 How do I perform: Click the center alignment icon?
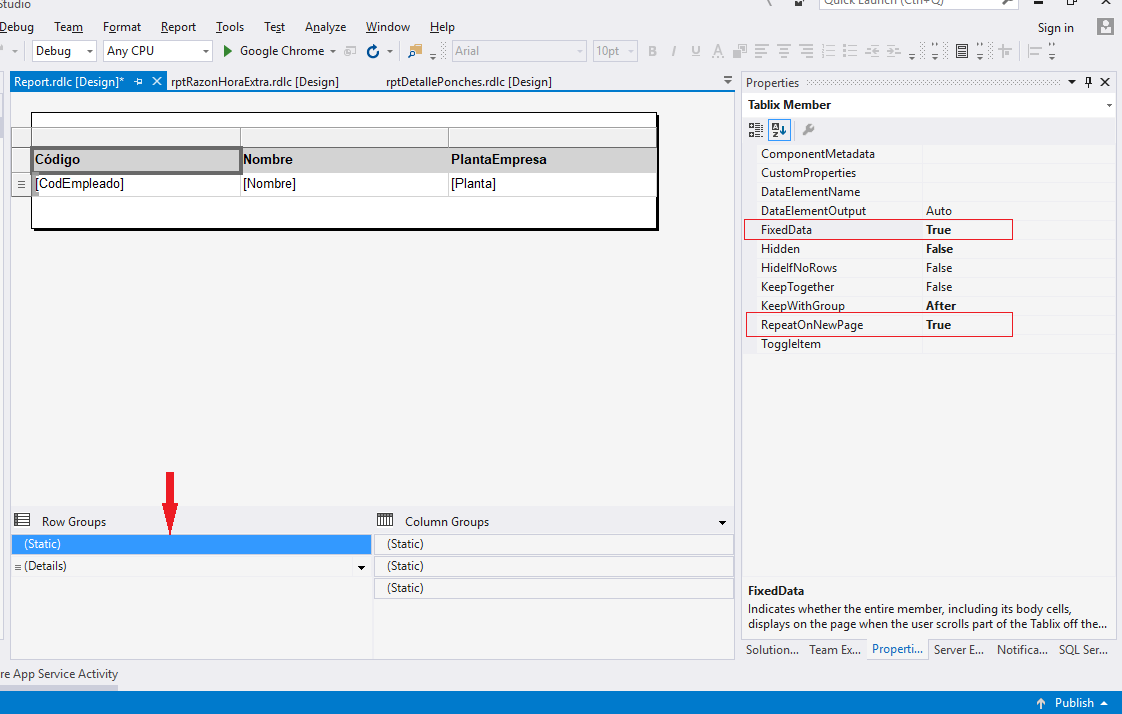pyautogui.click(x=781, y=51)
